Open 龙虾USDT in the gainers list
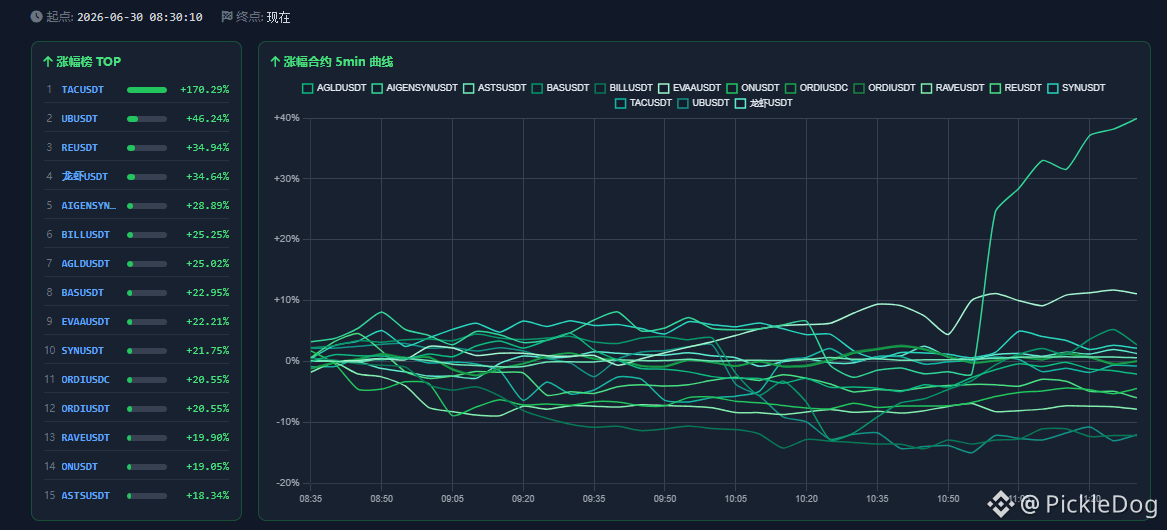This screenshot has width=1167, height=530. [85, 176]
